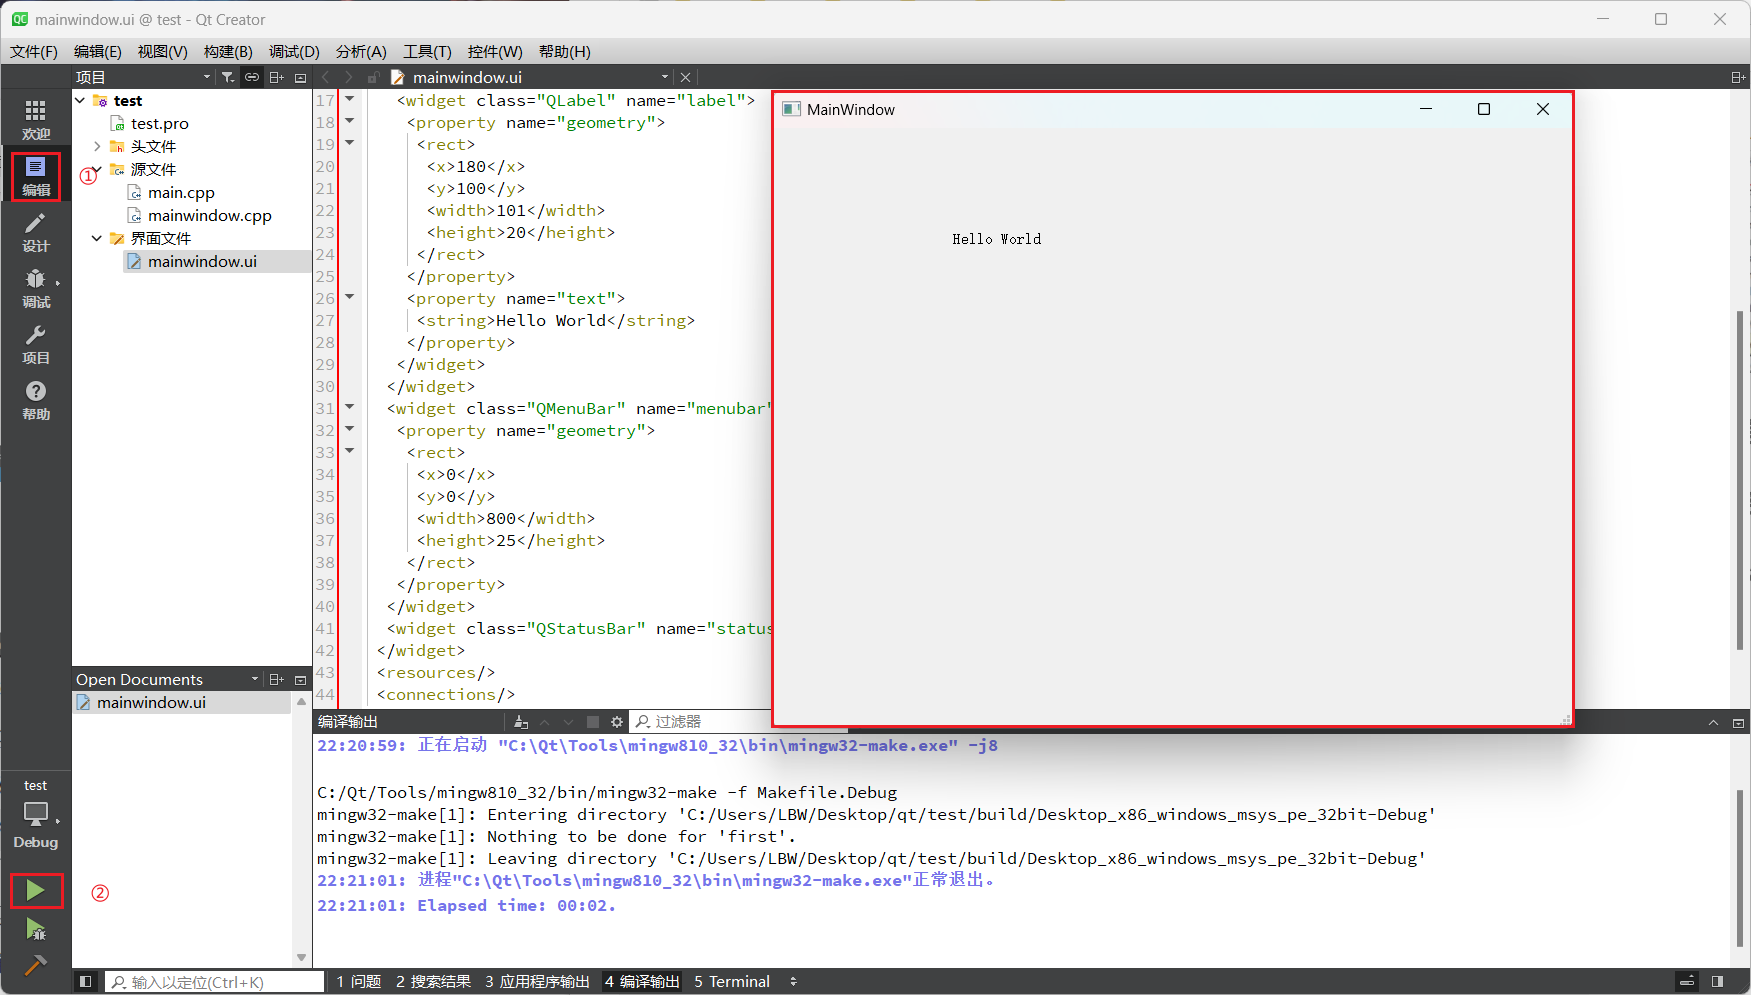Image resolution: width=1751 pixels, height=995 pixels.
Task: Go forward in editor navigation history
Action: pos(348,77)
